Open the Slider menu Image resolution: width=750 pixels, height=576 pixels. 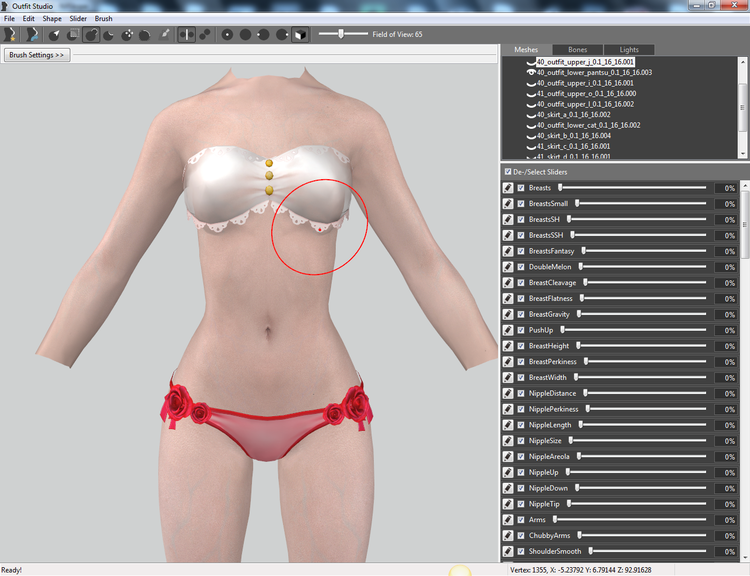78,19
